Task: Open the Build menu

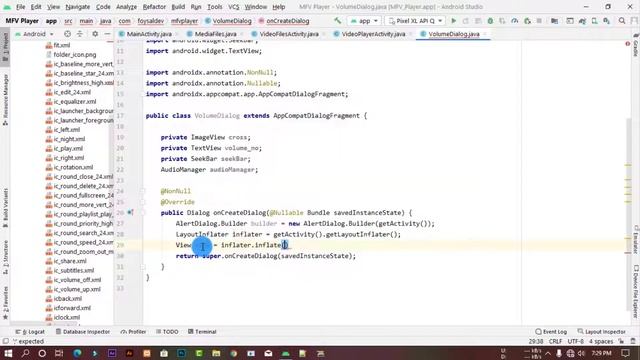Action: (x=178, y=7)
